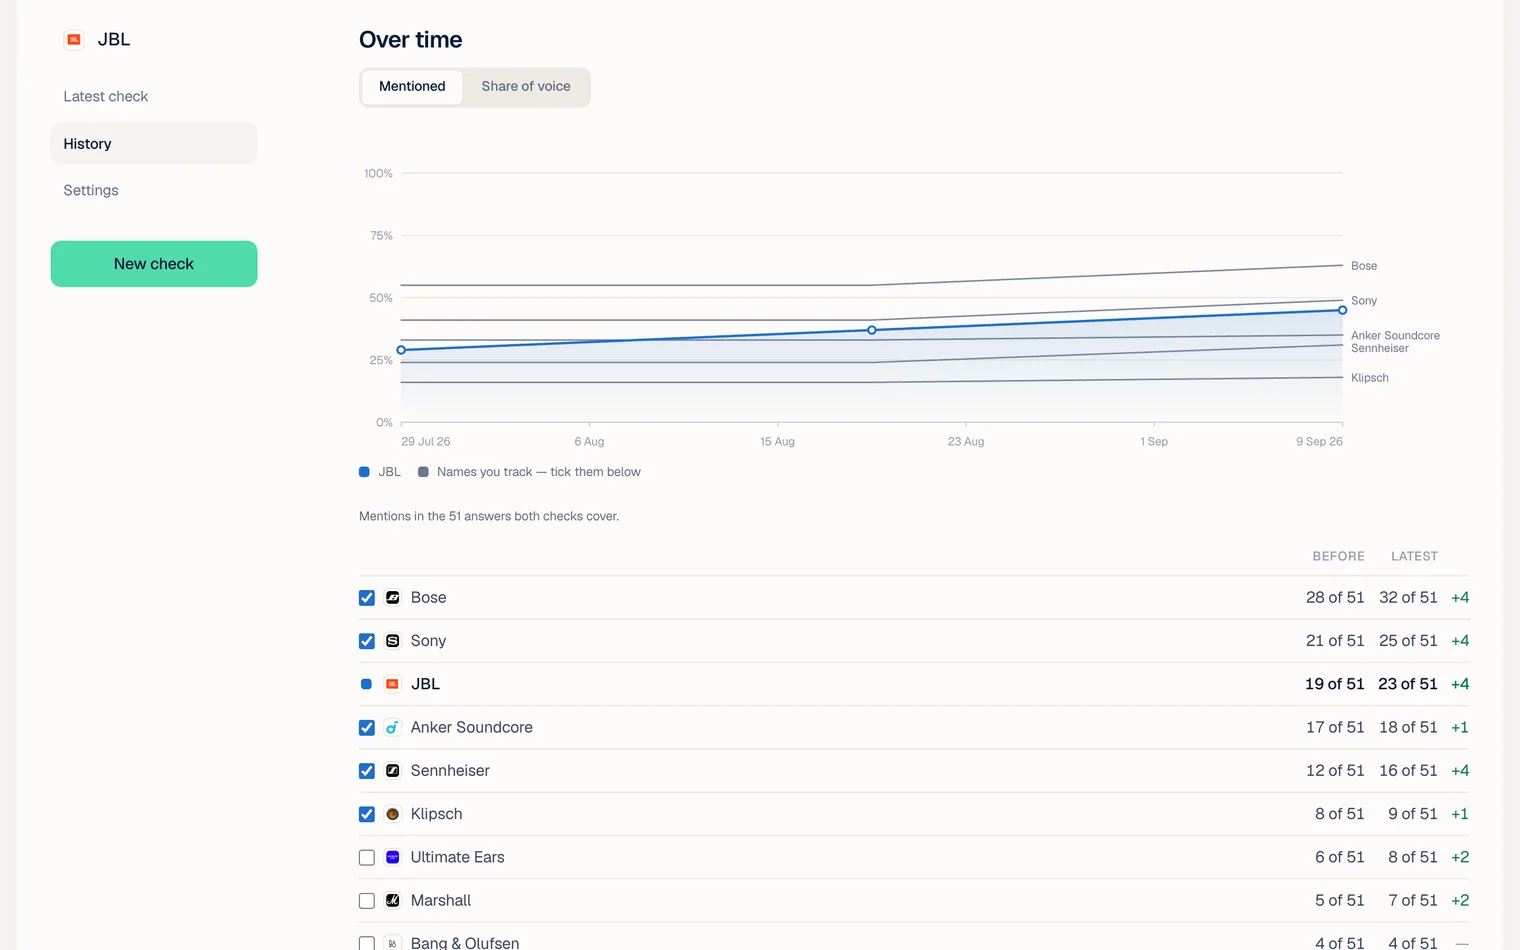Click the 51 answers coverage note
This screenshot has width=1520, height=950.
[489, 517]
